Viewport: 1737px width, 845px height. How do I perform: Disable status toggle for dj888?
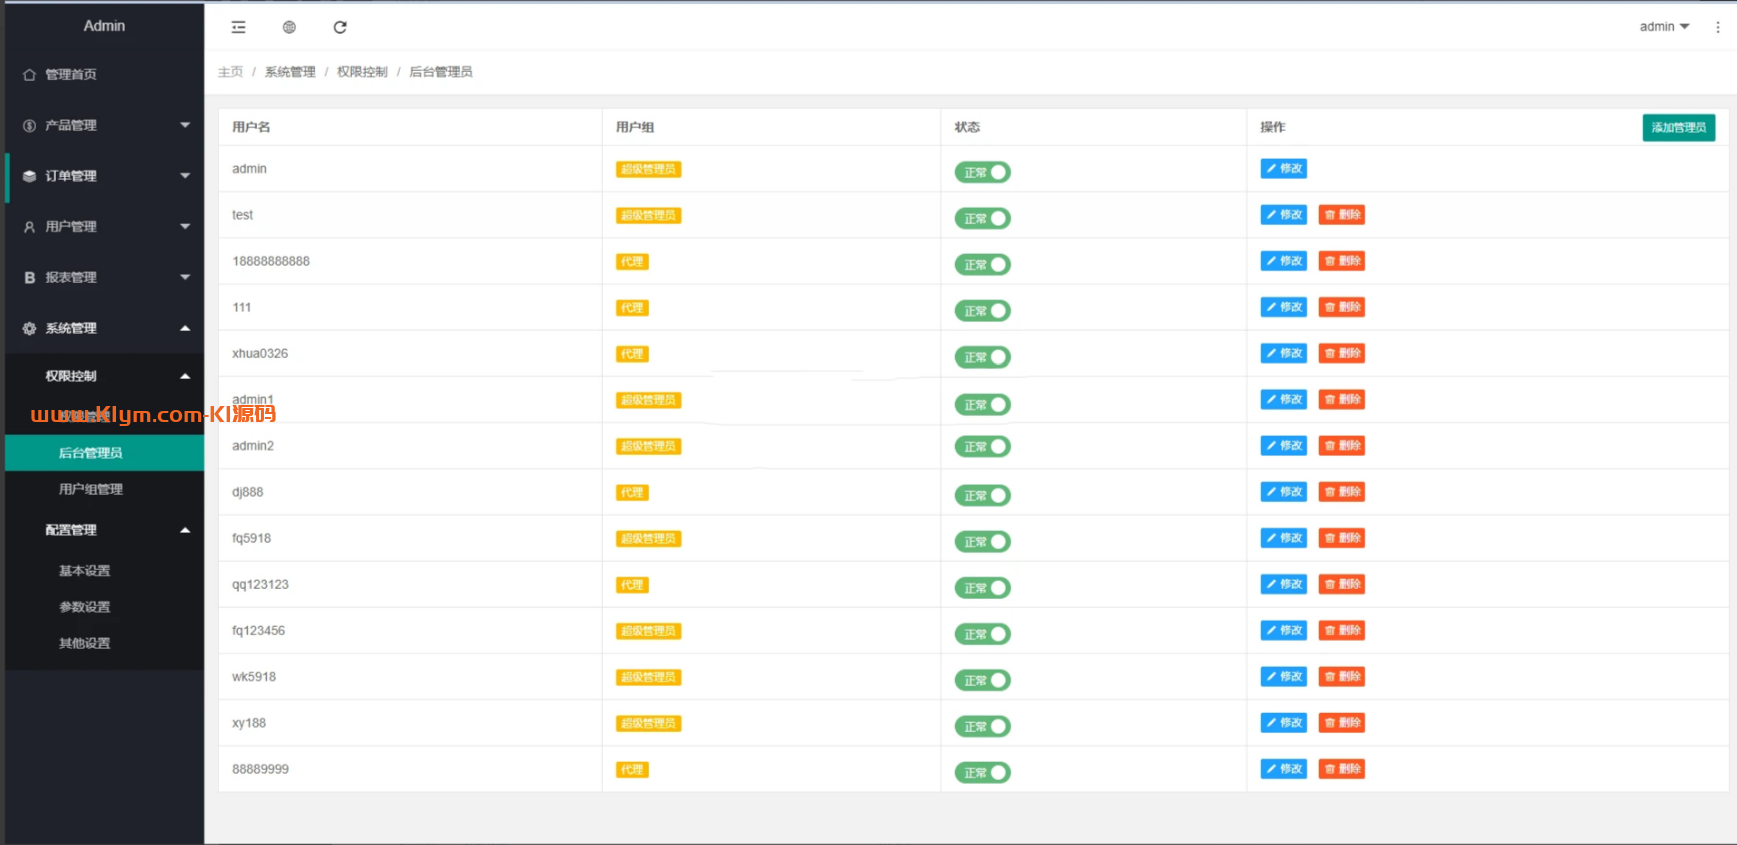(982, 495)
